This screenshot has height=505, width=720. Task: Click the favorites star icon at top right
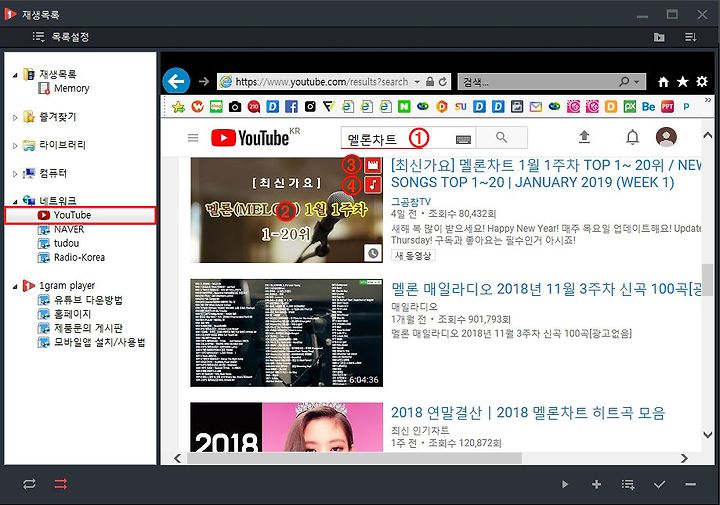tap(683, 82)
